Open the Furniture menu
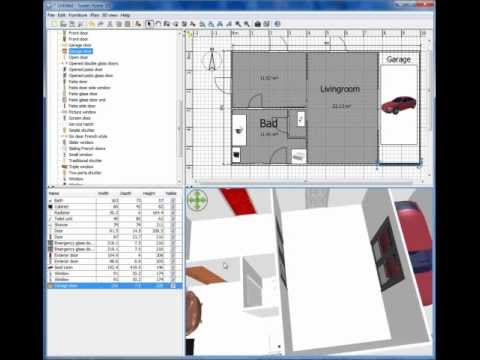This screenshot has width=480, height=360. point(78,15)
